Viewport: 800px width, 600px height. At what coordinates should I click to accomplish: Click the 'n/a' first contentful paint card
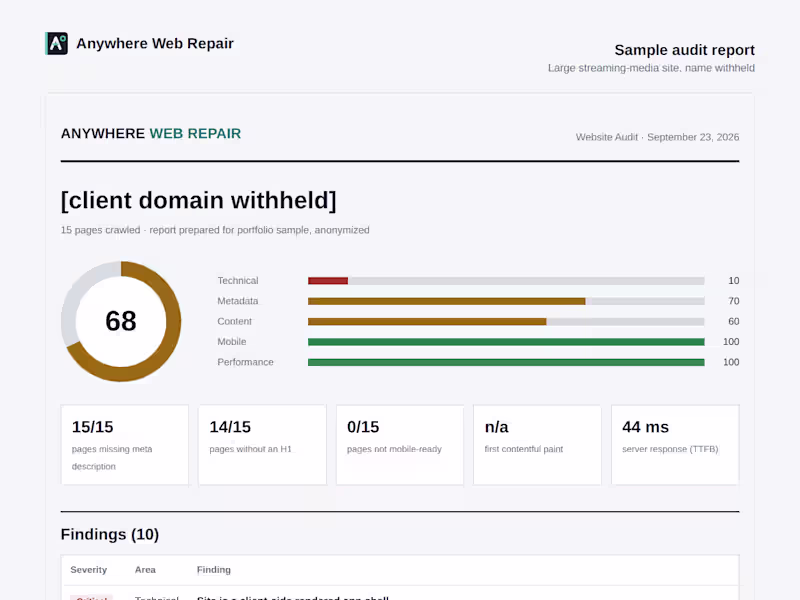tap(537, 445)
